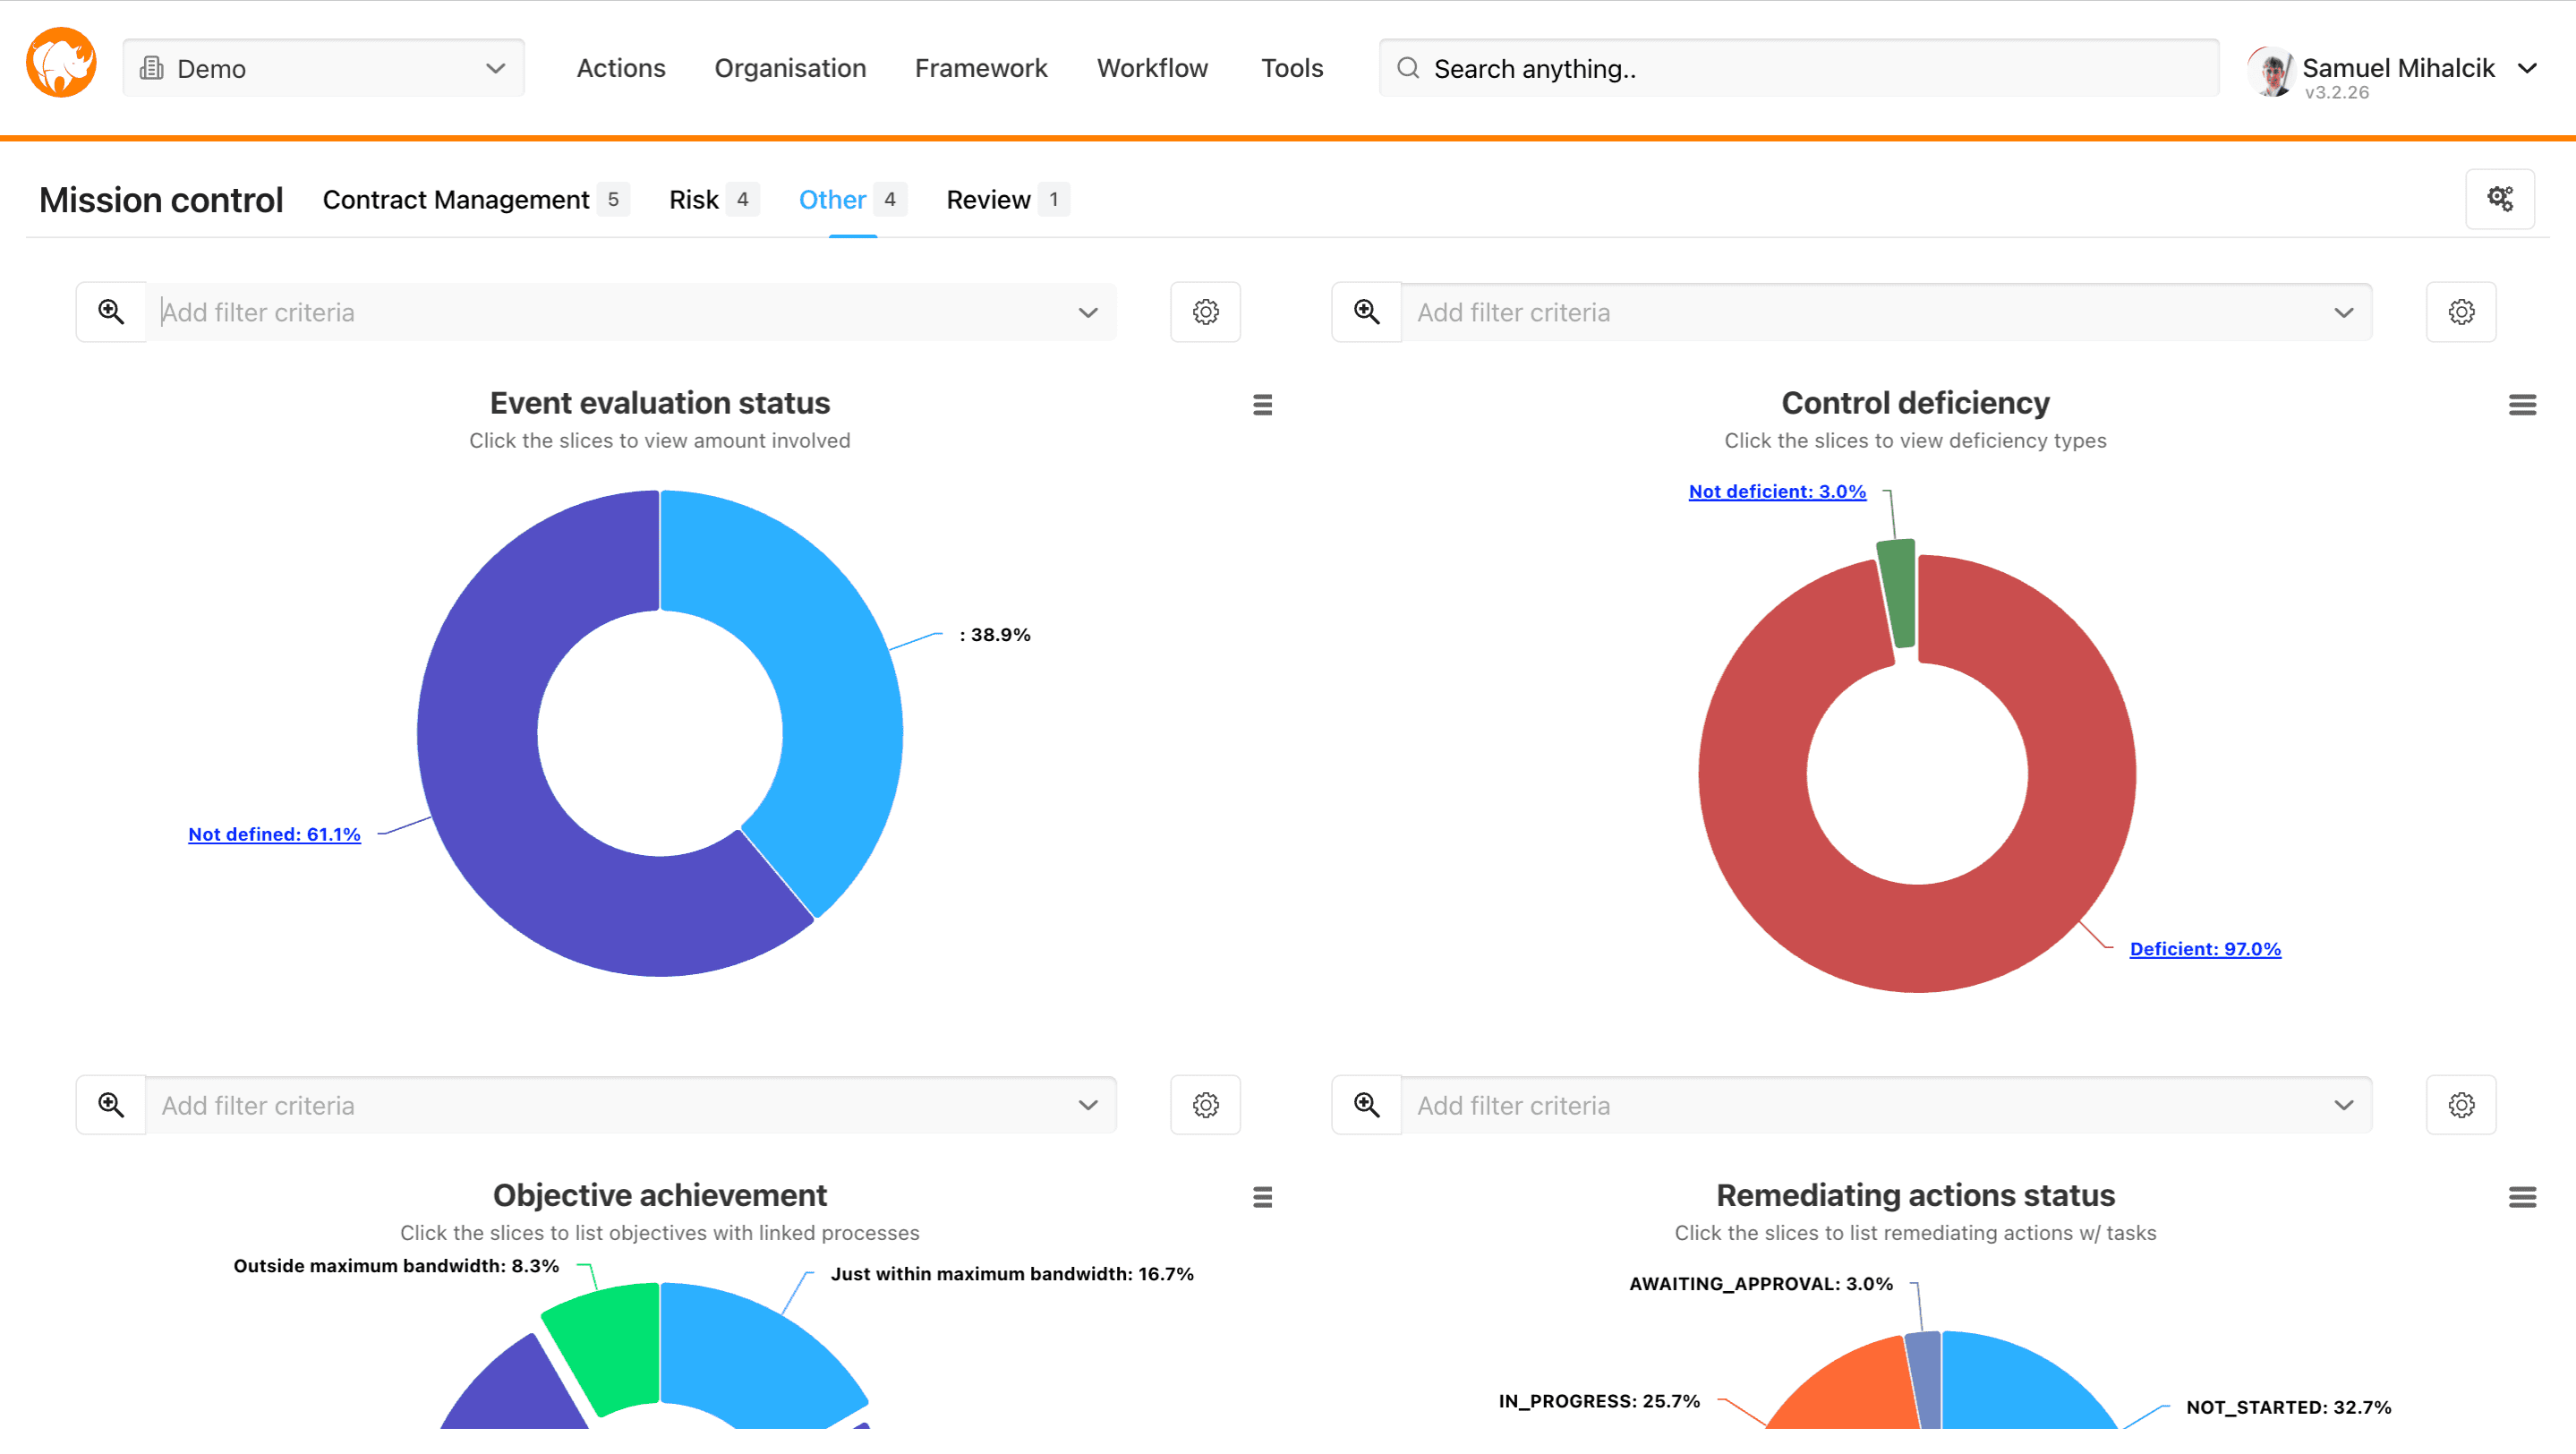This screenshot has height=1454, width=2576.
Task: Open settings gear next to the Event evaluation filter
Action: coord(1205,311)
